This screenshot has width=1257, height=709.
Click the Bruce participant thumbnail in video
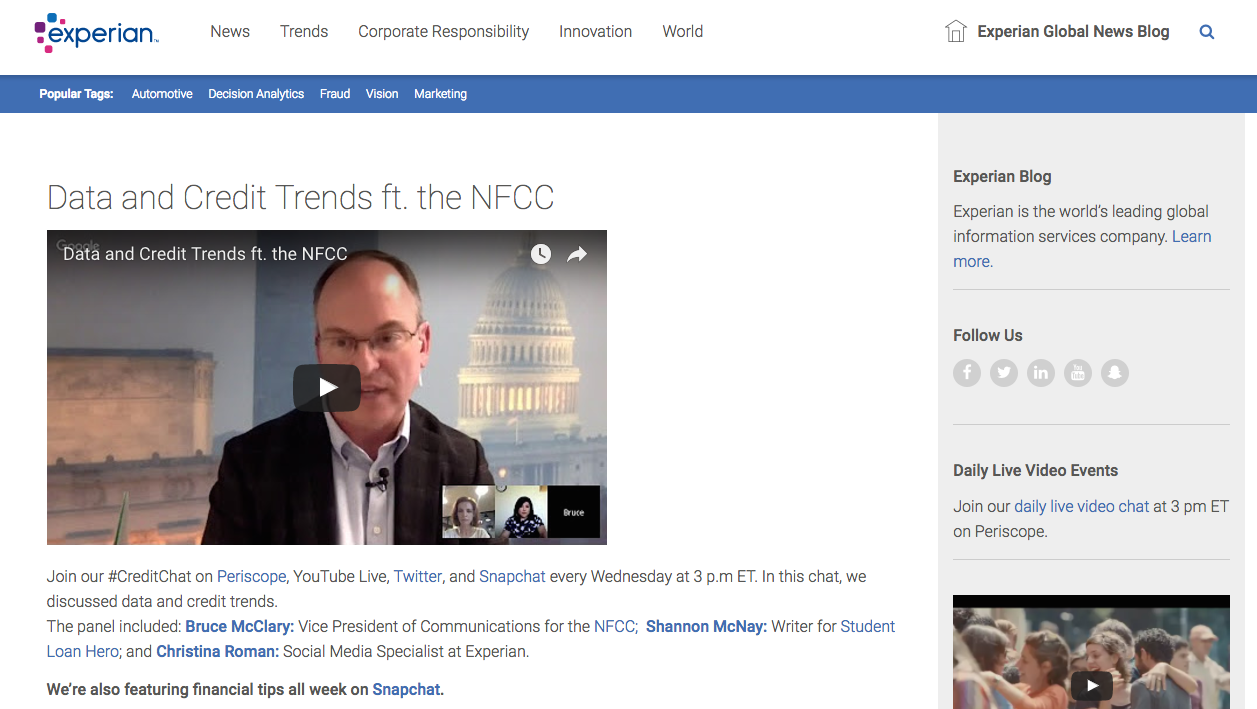point(574,512)
